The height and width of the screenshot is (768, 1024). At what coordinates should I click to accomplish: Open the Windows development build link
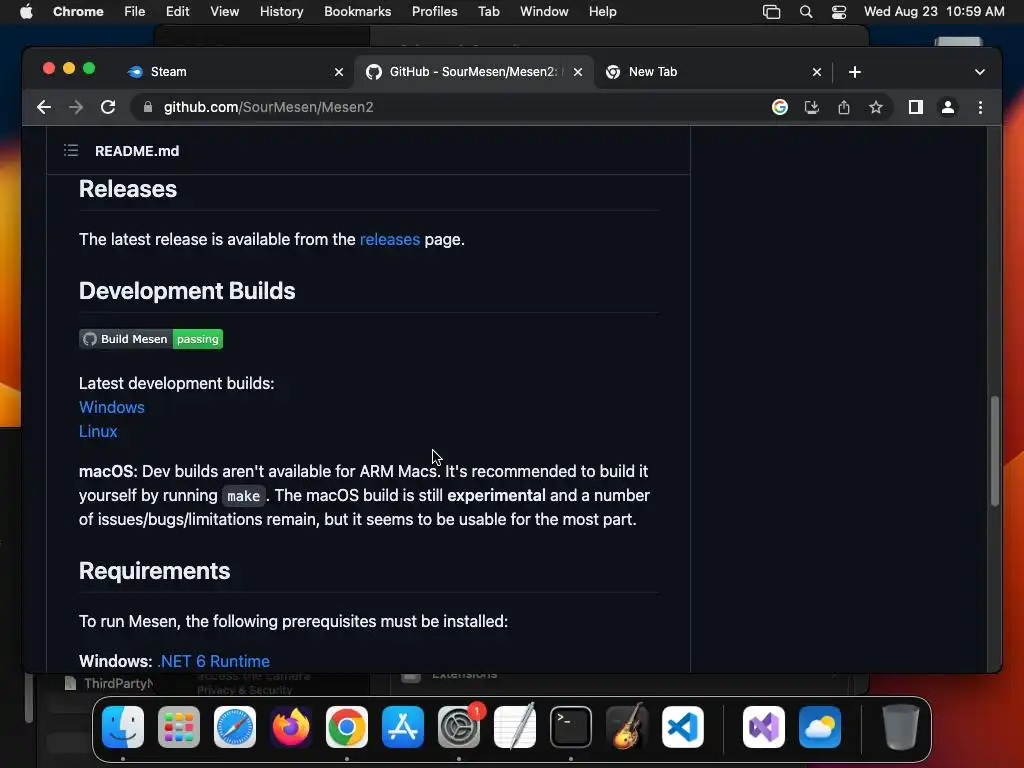[112, 408]
